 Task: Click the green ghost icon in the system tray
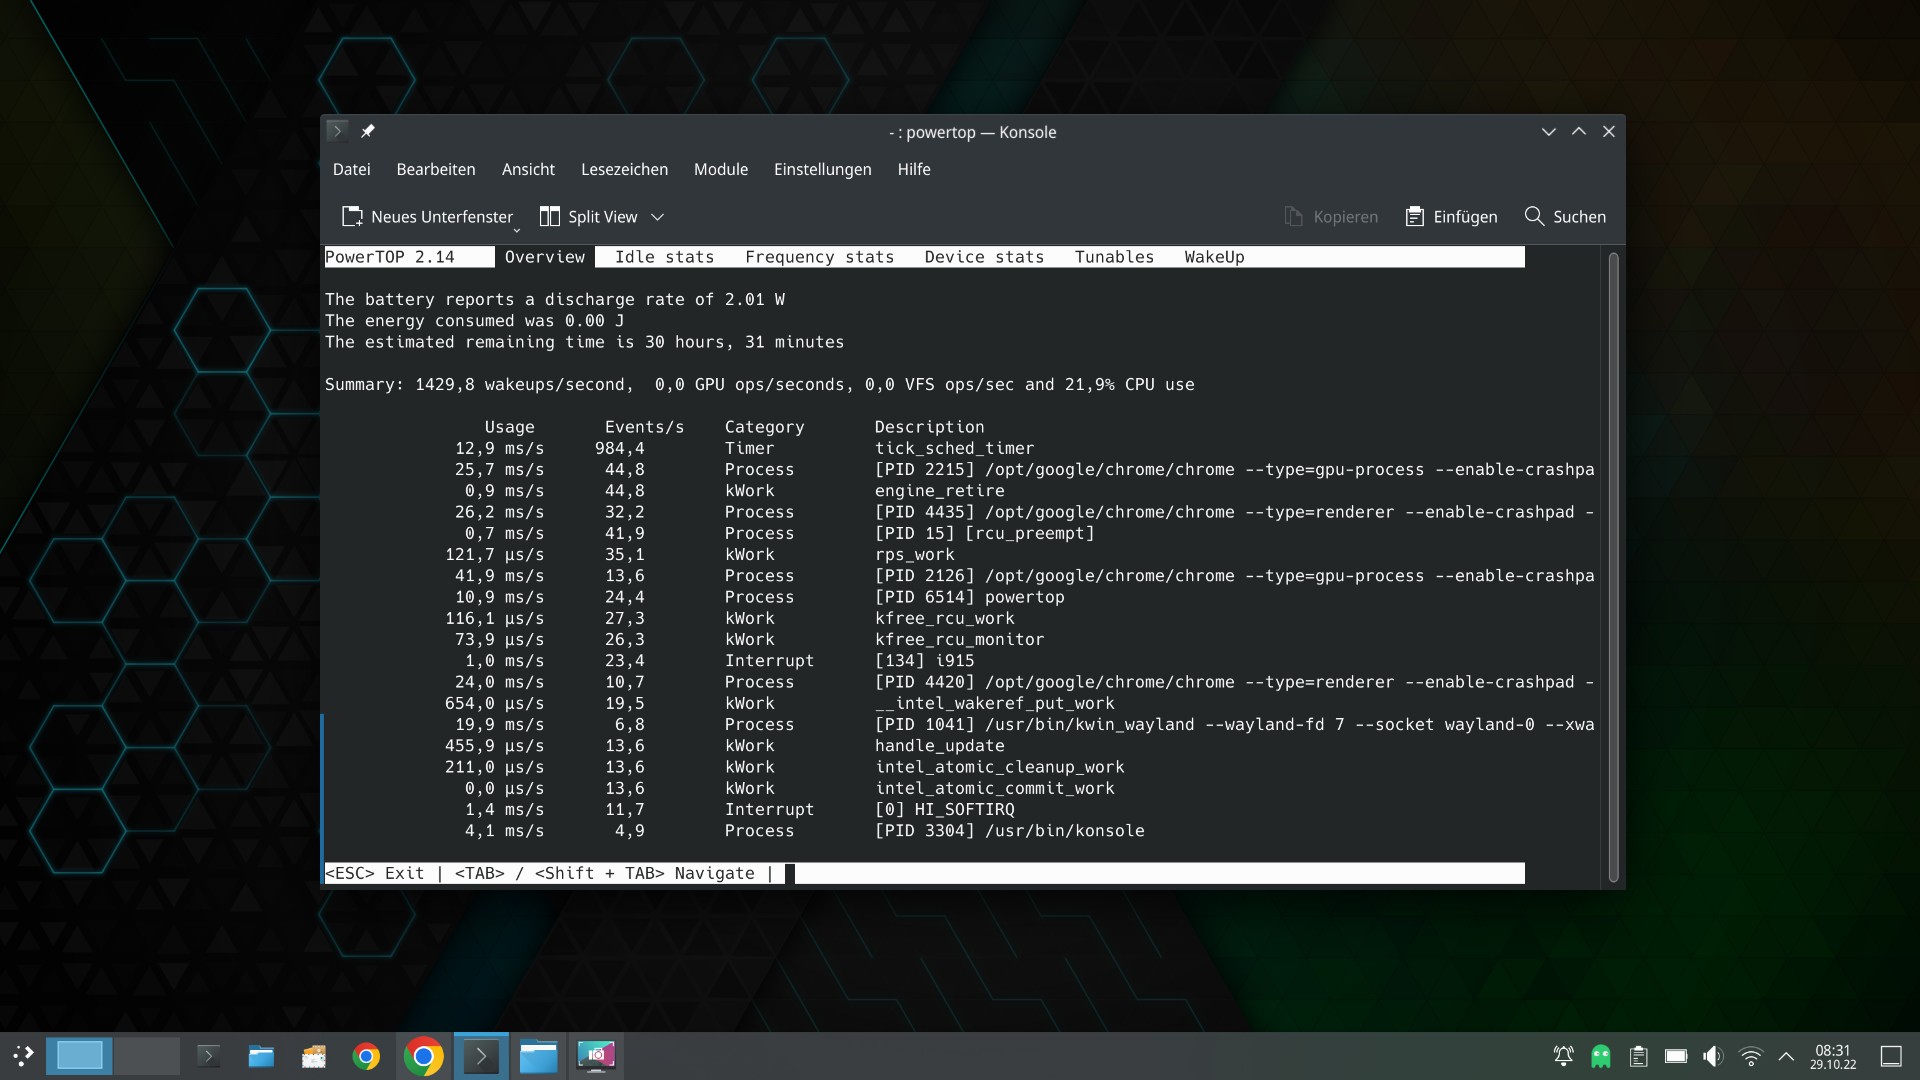click(x=1601, y=1056)
